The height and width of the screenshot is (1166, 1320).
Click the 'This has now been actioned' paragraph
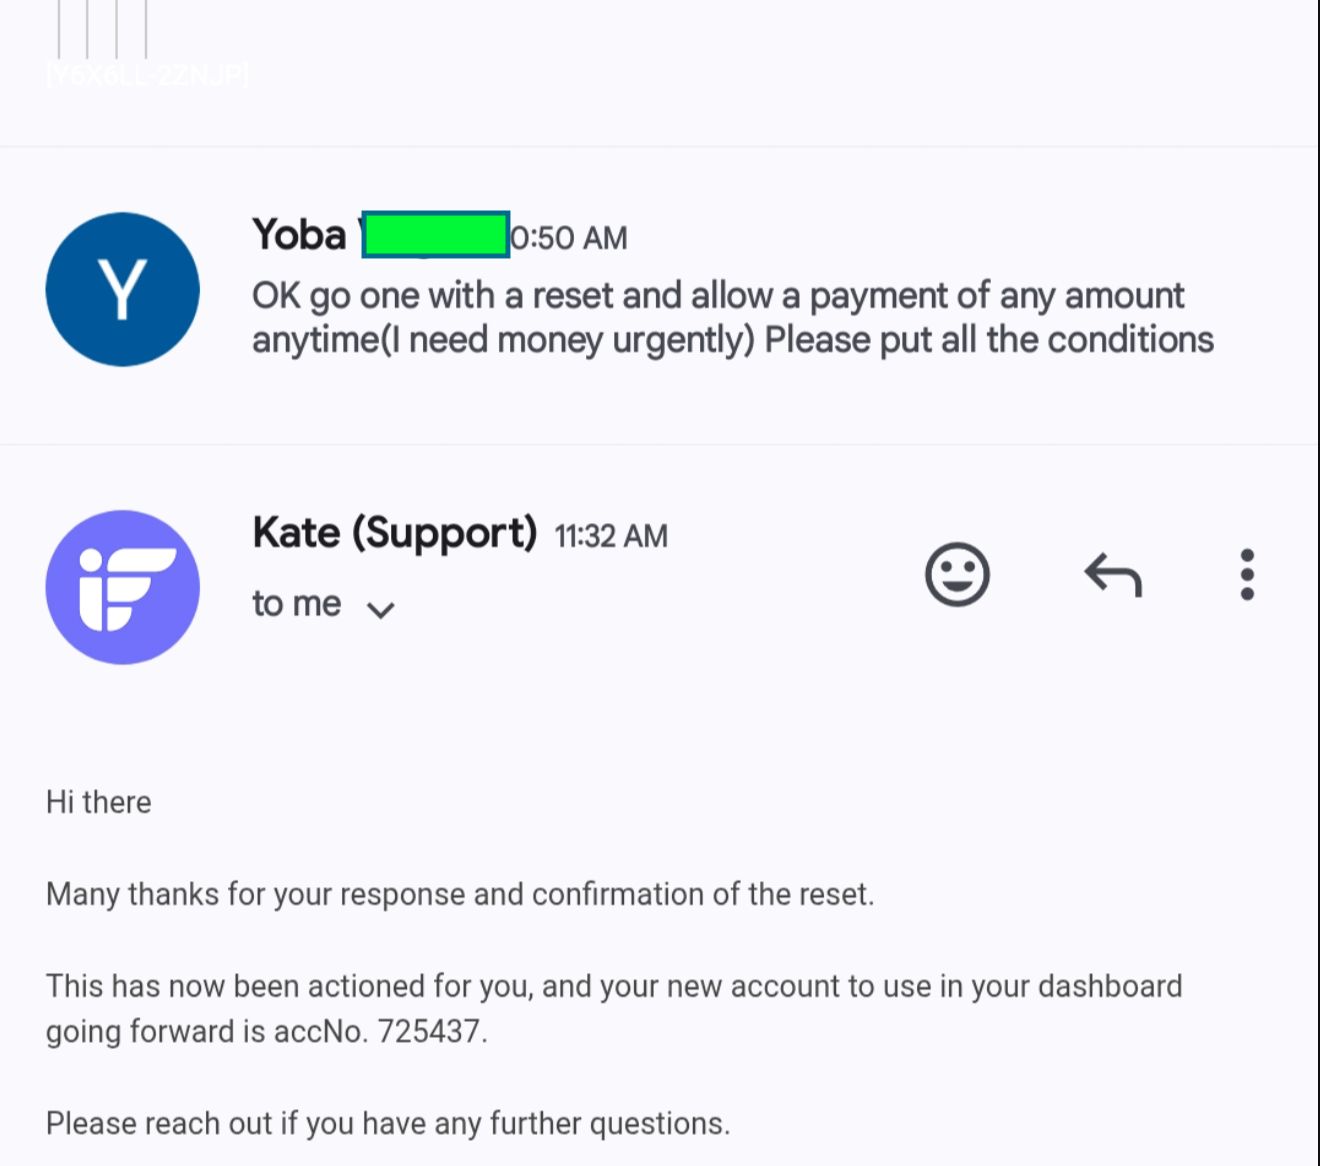[614, 987]
